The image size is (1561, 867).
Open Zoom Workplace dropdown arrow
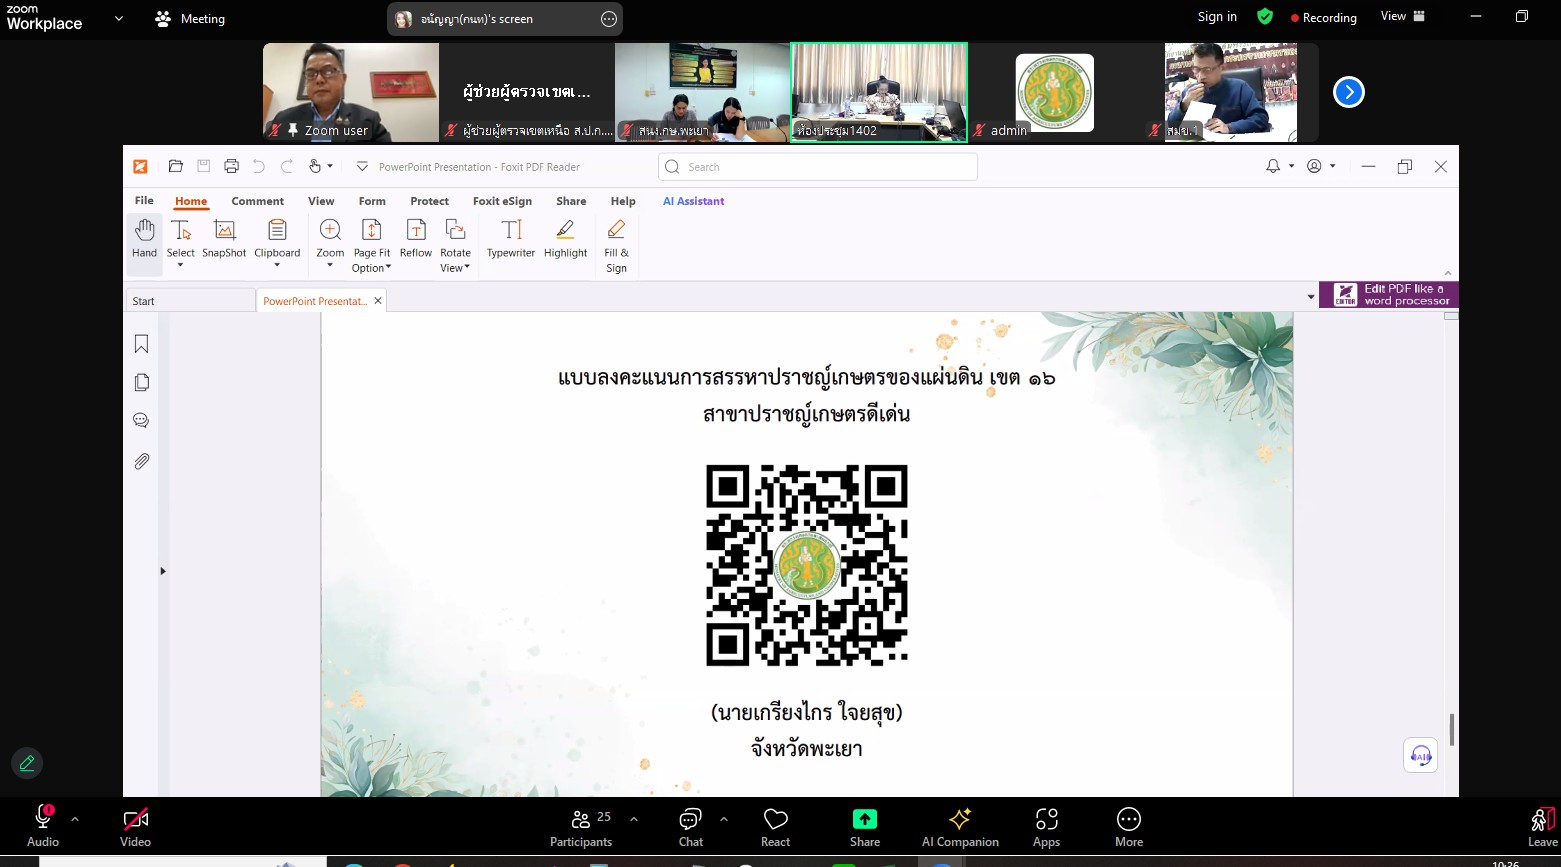pyautogui.click(x=119, y=18)
